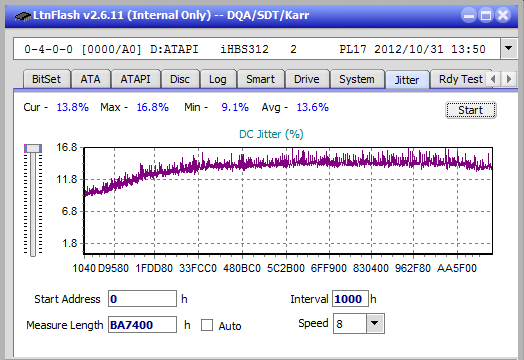Click the DC Jitter (%) chart title
This screenshot has height=360, width=524.
[x=271, y=134]
